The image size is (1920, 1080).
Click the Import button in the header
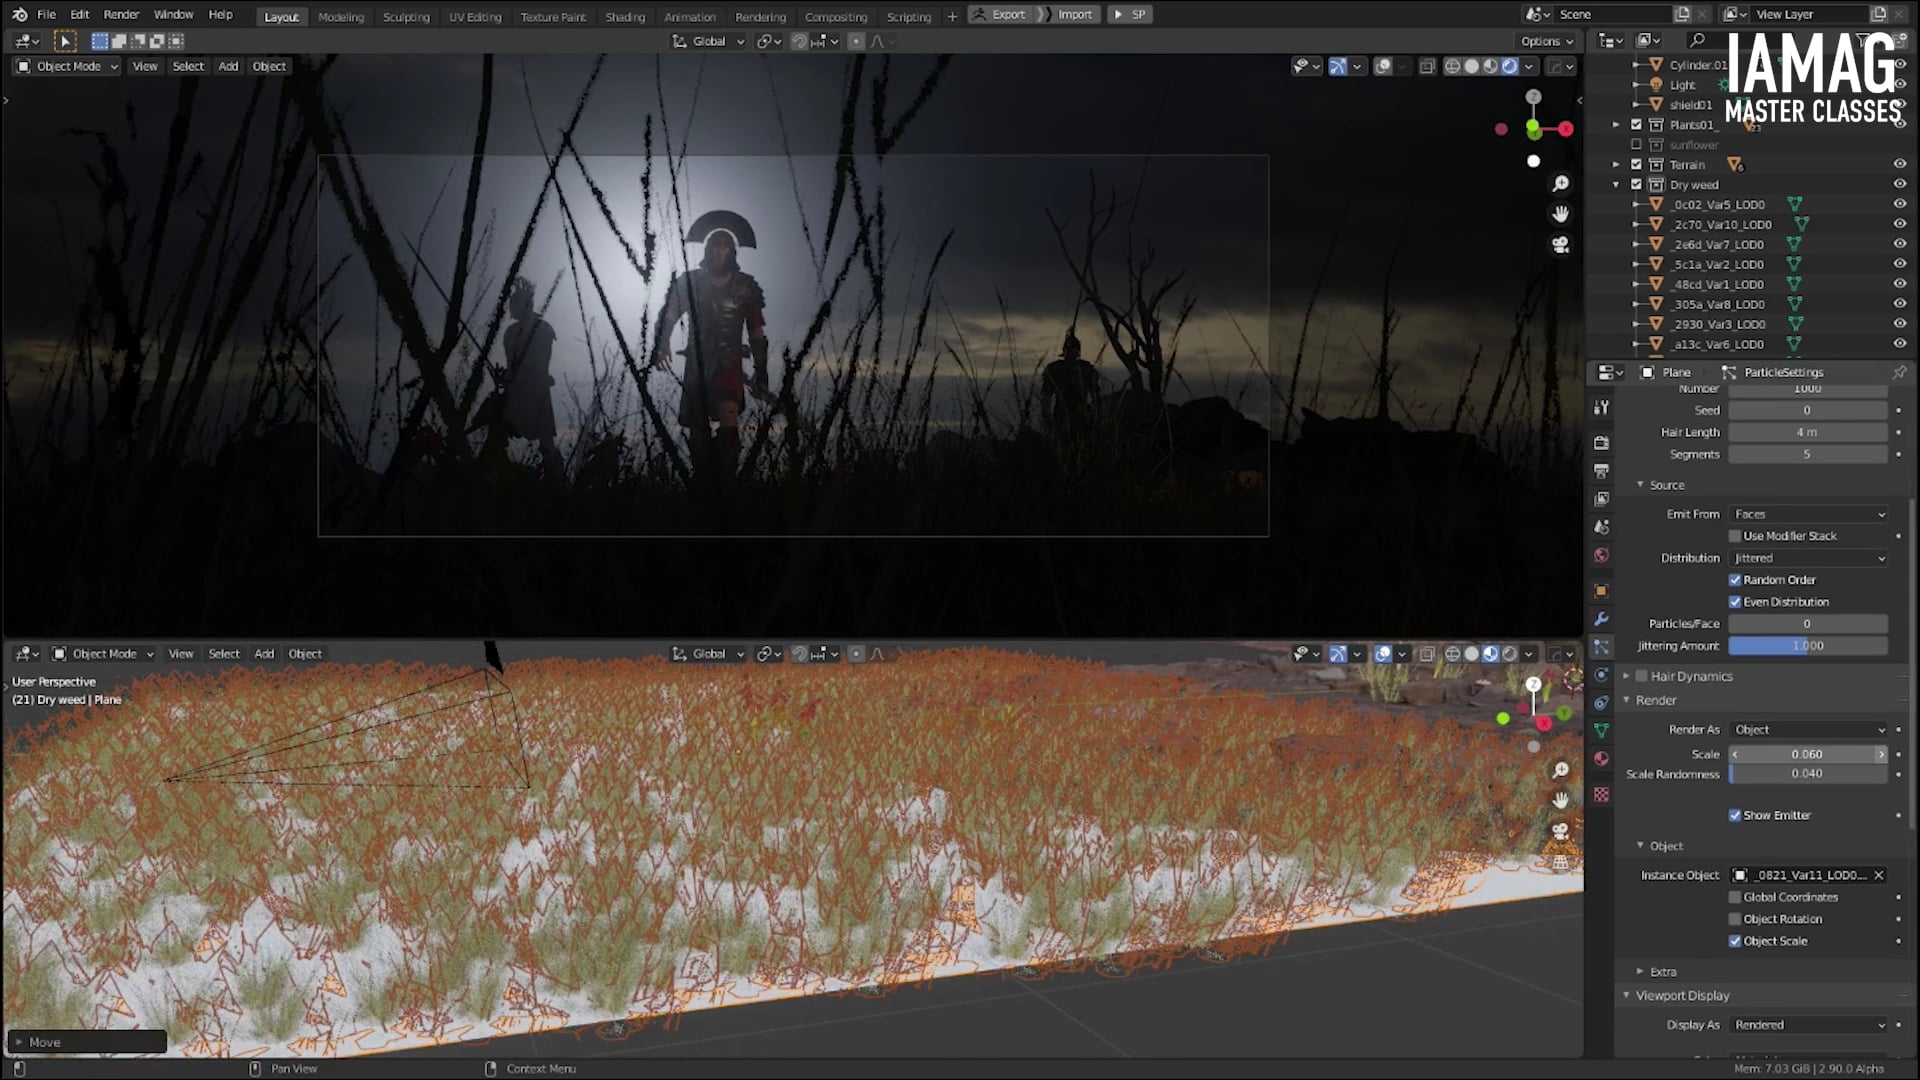1074,14
